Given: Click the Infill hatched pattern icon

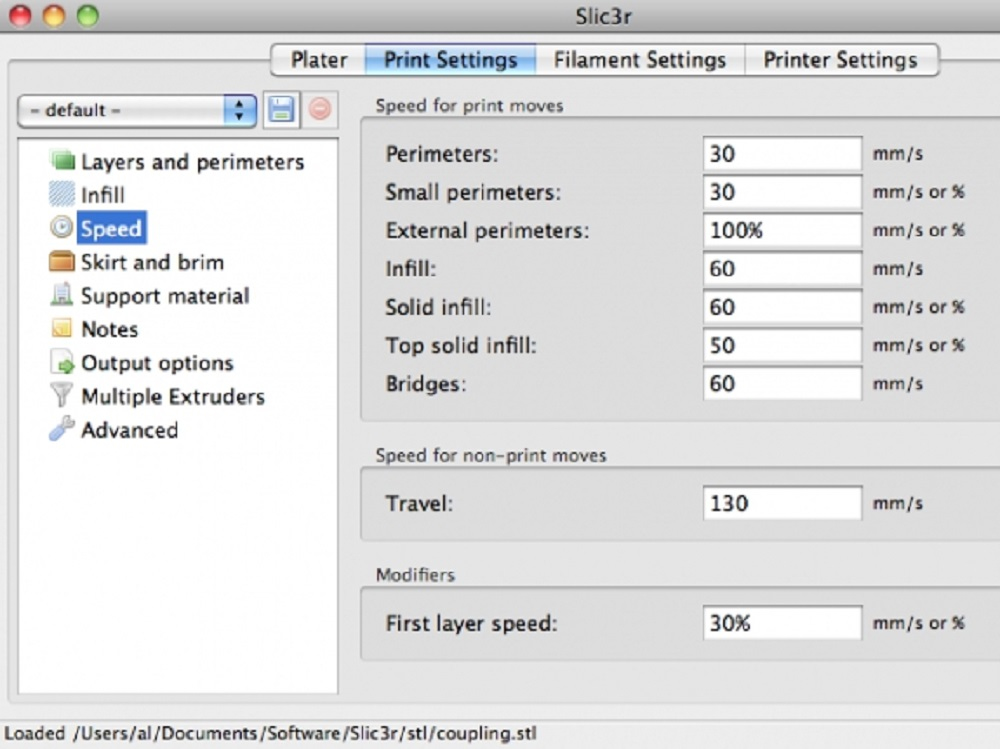Looking at the screenshot, I should 62,194.
